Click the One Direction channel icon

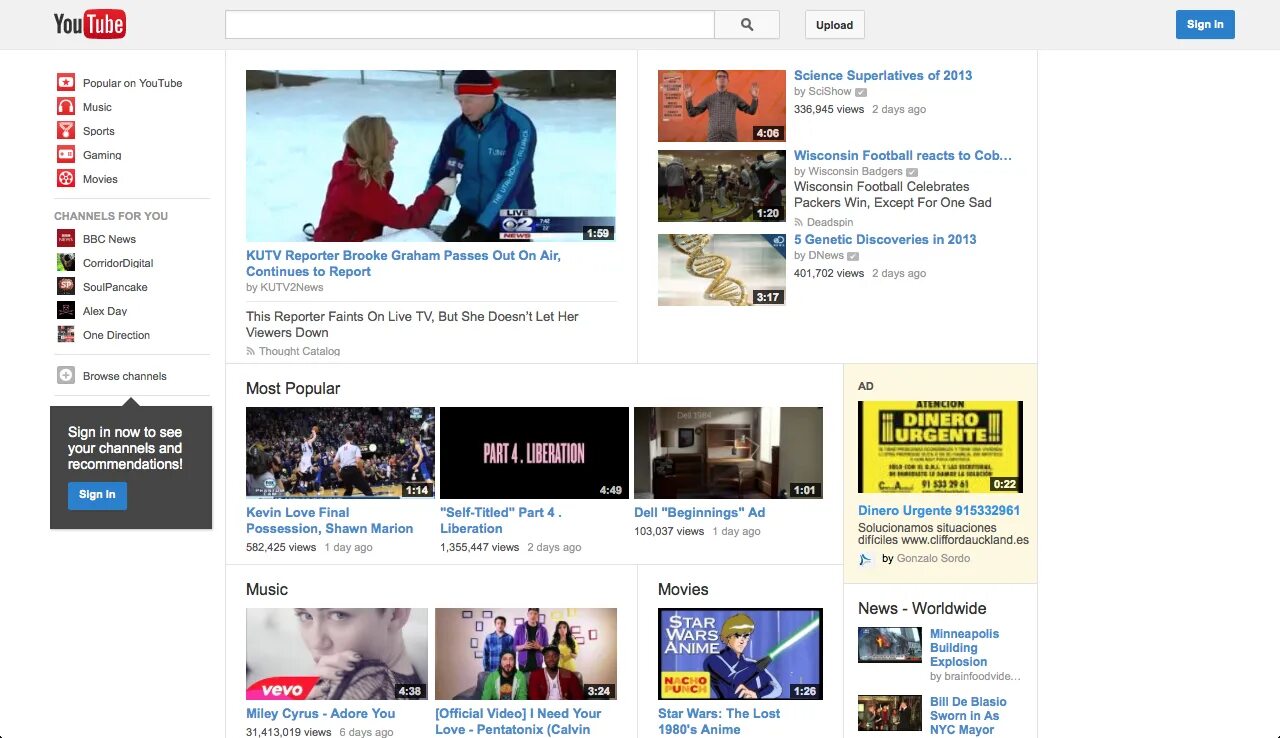click(x=66, y=334)
